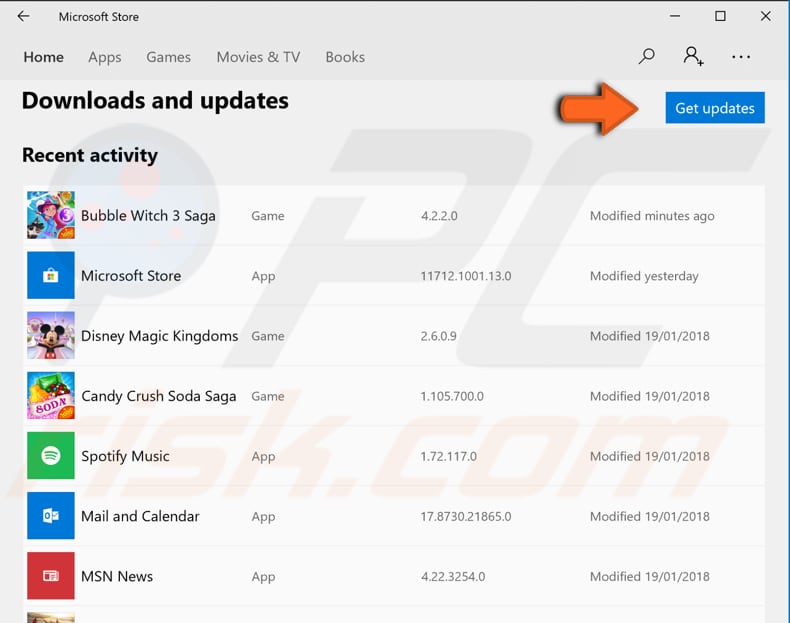
Task: Open the Disney Magic Kingdoms name
Action: (x=159, y=336)
